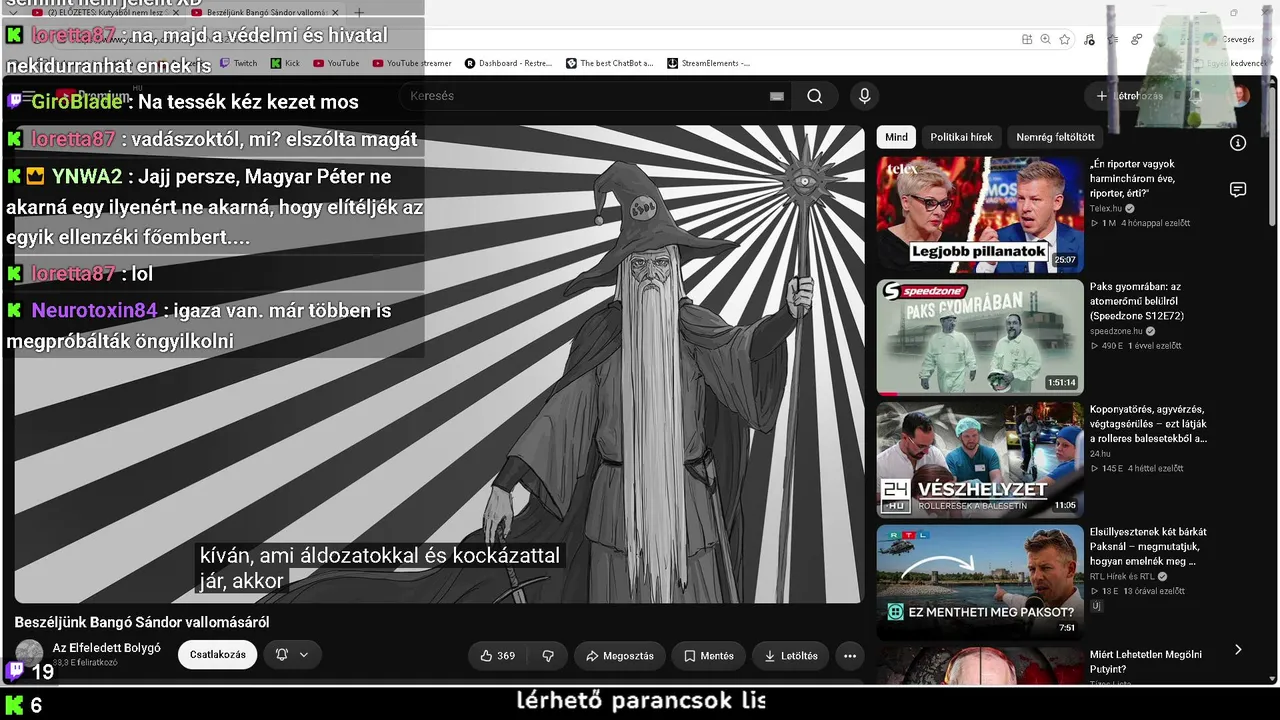This screenshot has width=1280, height=720.
Task: Open the notification bell options for the channel
Action: [x=292, y=655]
